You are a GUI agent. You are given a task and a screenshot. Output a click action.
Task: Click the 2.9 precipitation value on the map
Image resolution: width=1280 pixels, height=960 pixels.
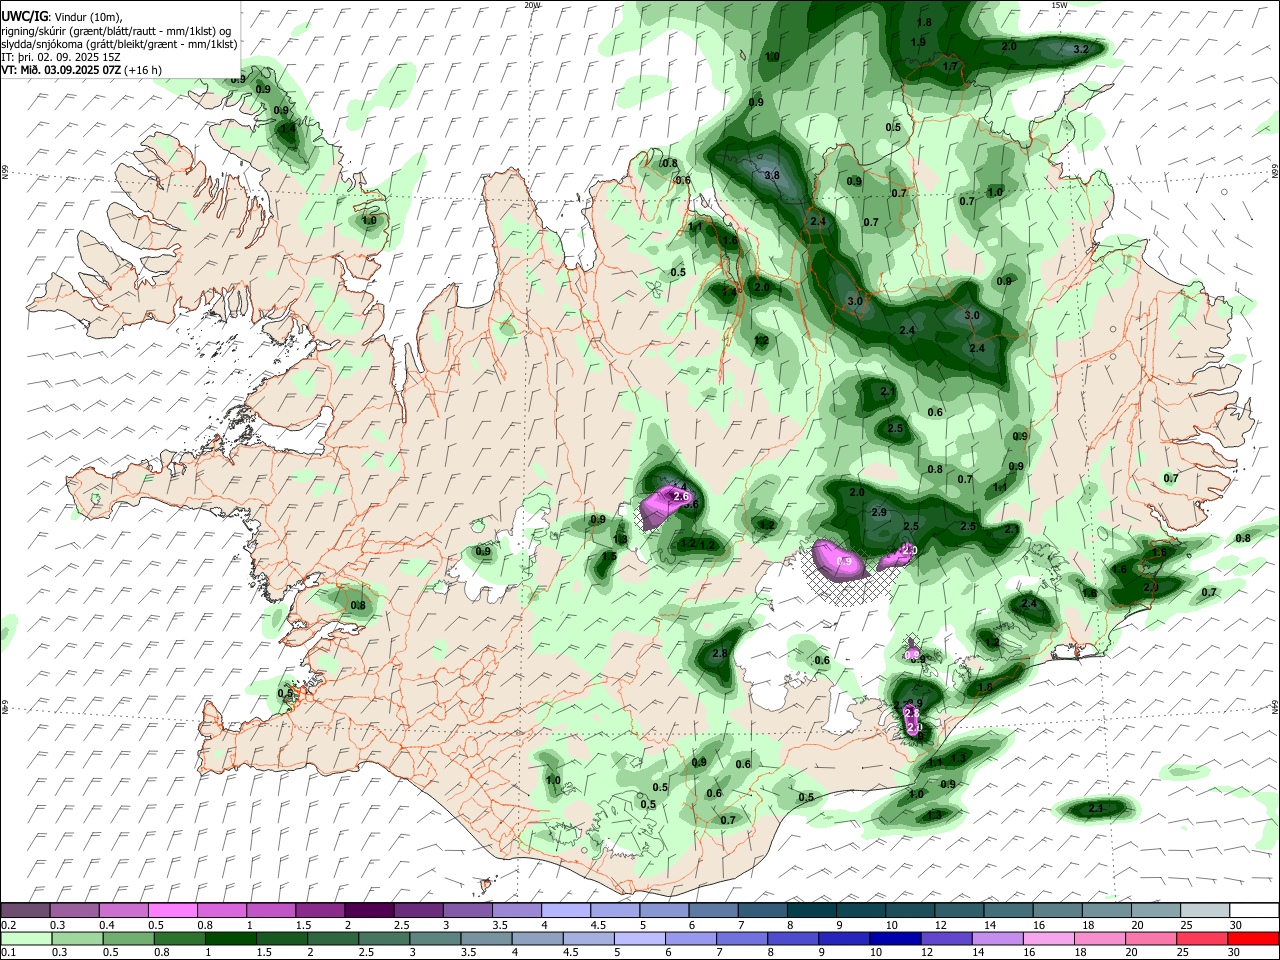pyautogui.click(x=879, y=512)
